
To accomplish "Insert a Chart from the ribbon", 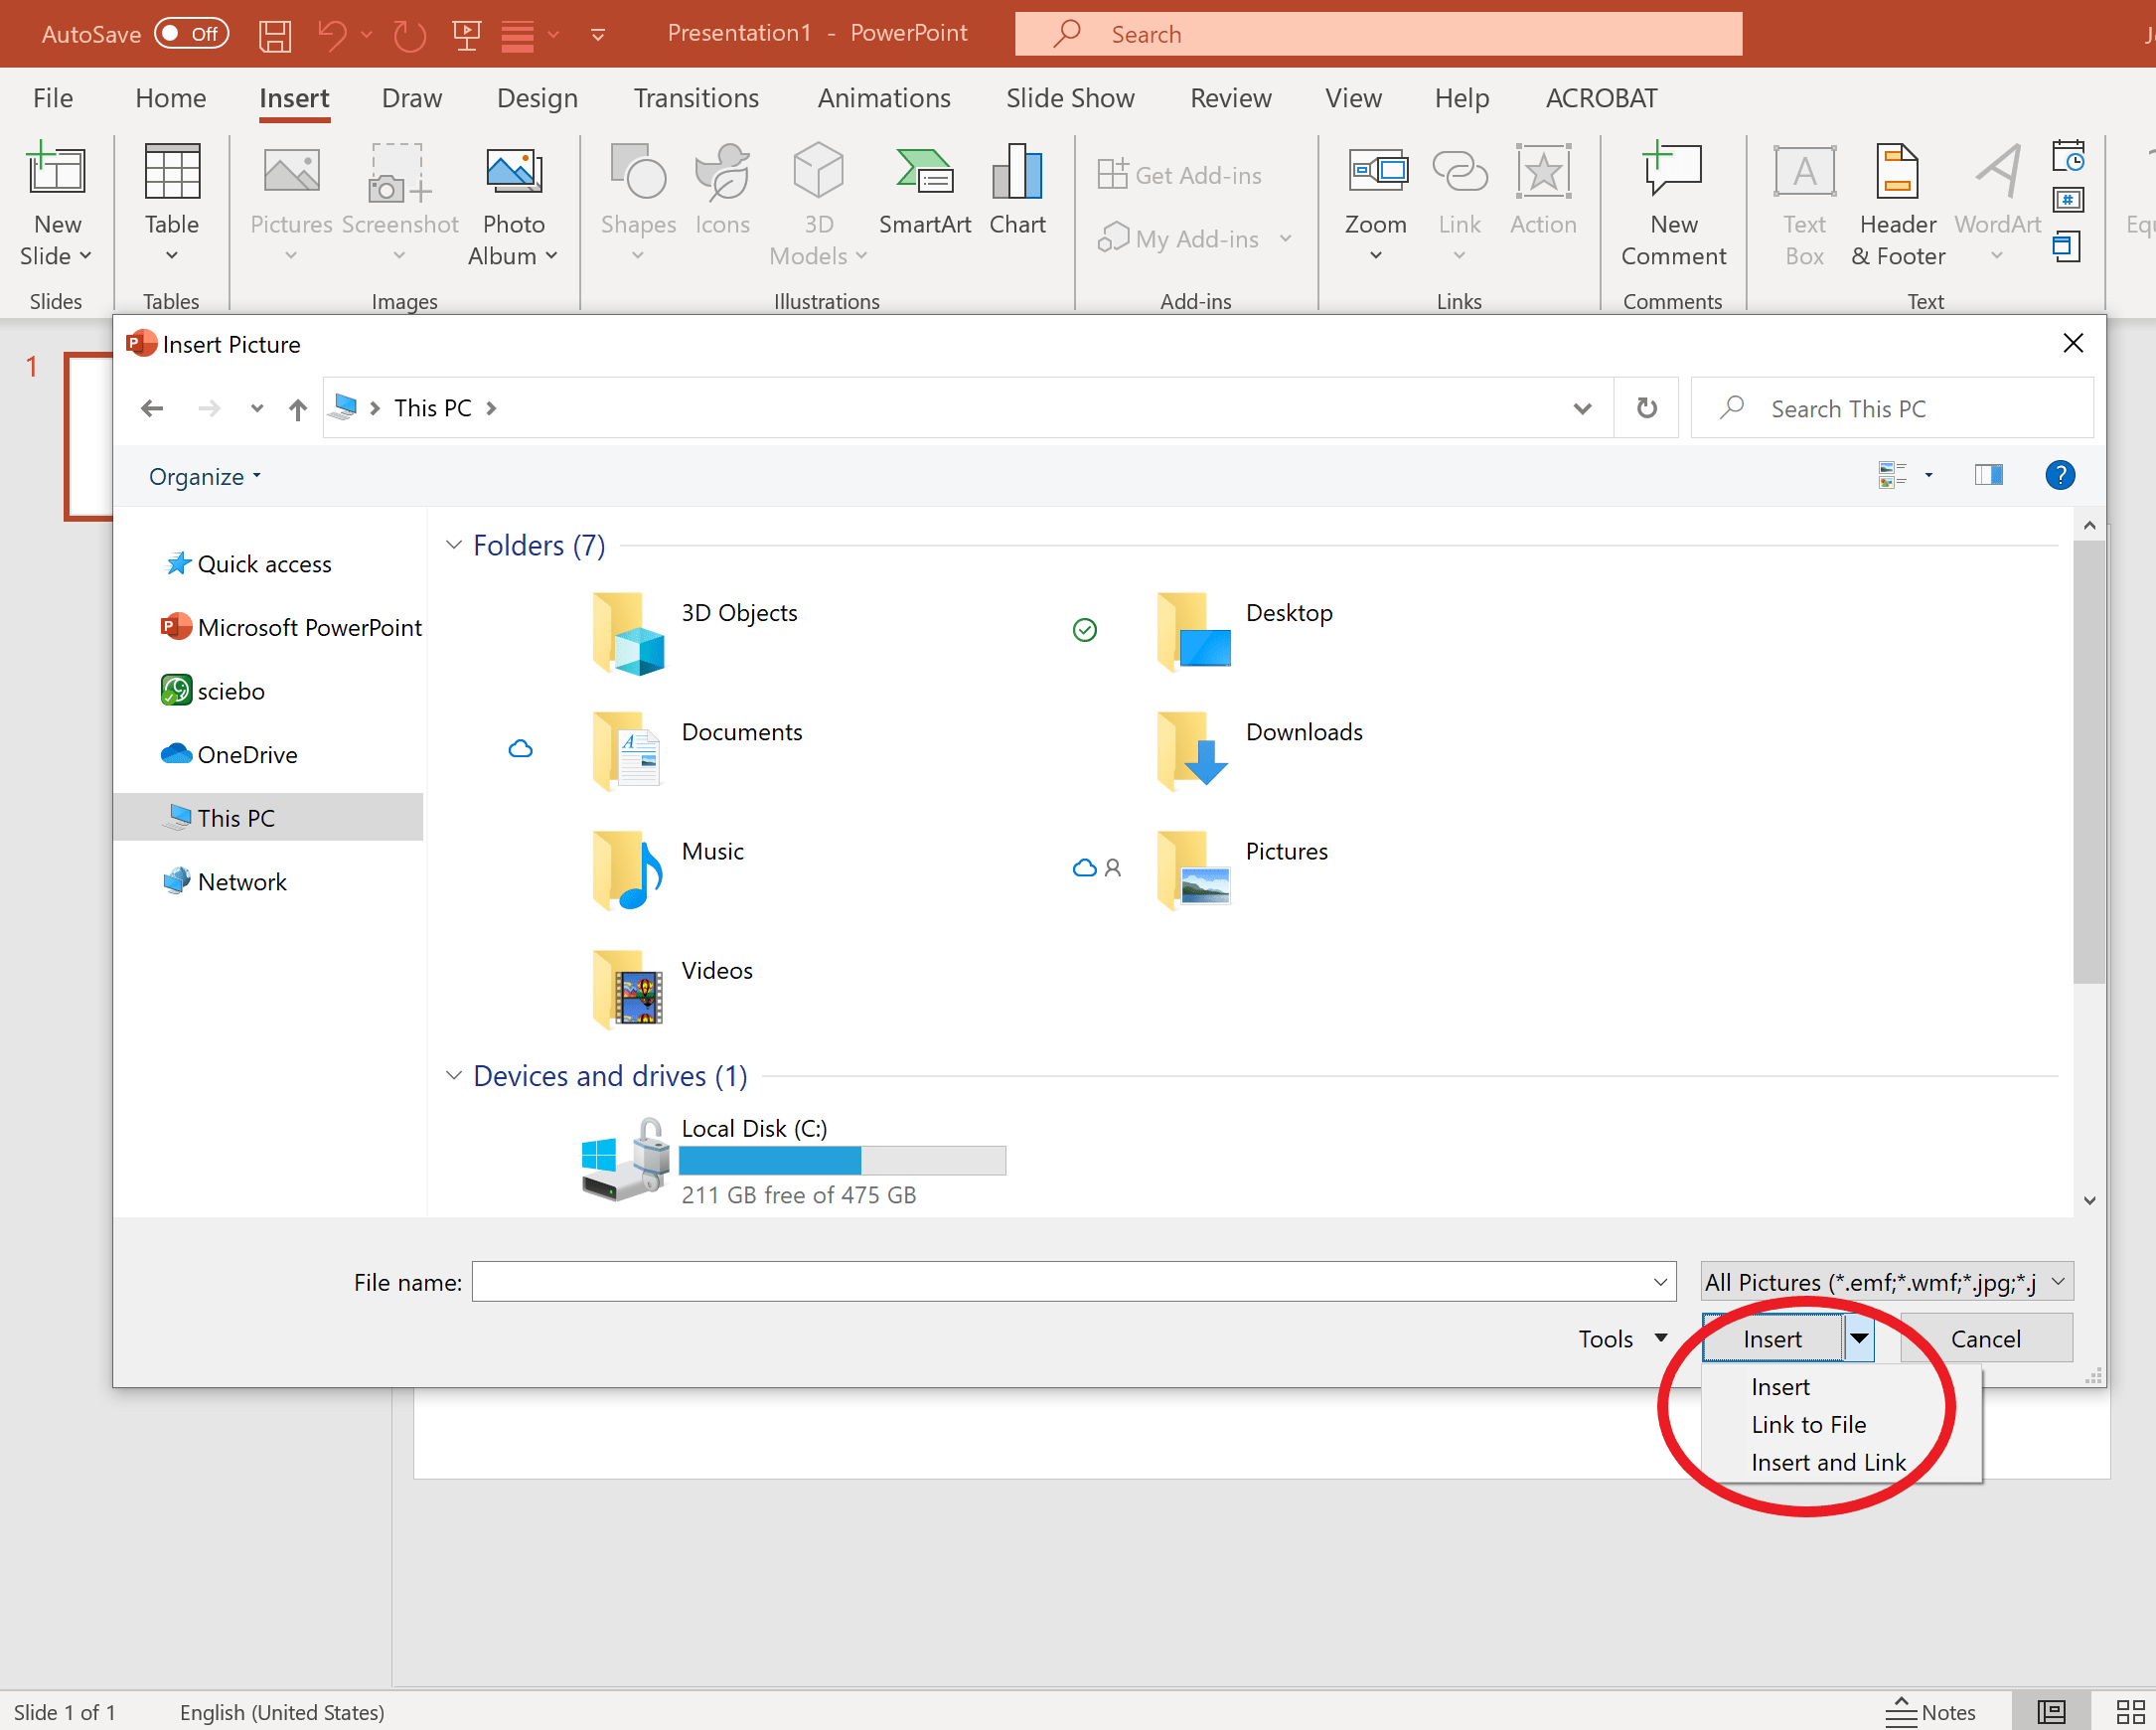I will 1016,190.
